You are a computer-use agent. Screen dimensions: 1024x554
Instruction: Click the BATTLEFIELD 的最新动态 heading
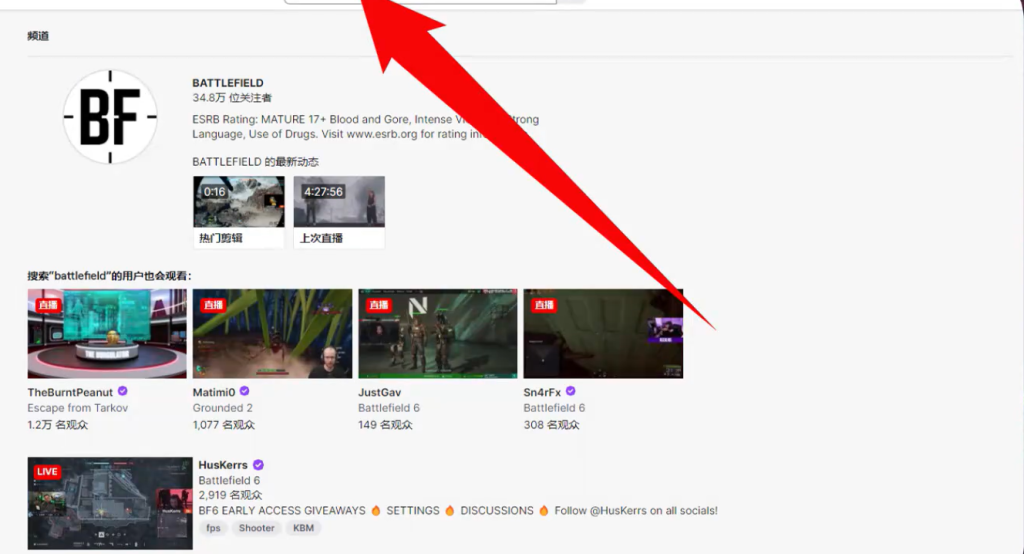tap(255, 161)
